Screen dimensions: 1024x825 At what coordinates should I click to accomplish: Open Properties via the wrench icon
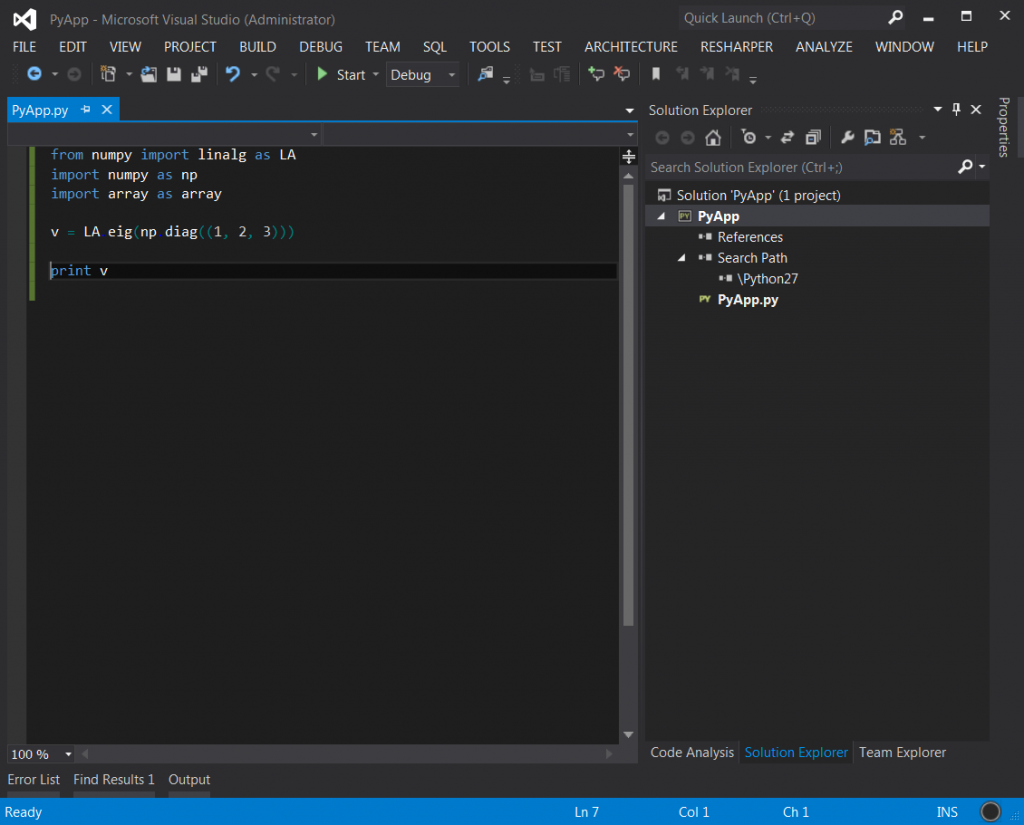tap(848, 137)
